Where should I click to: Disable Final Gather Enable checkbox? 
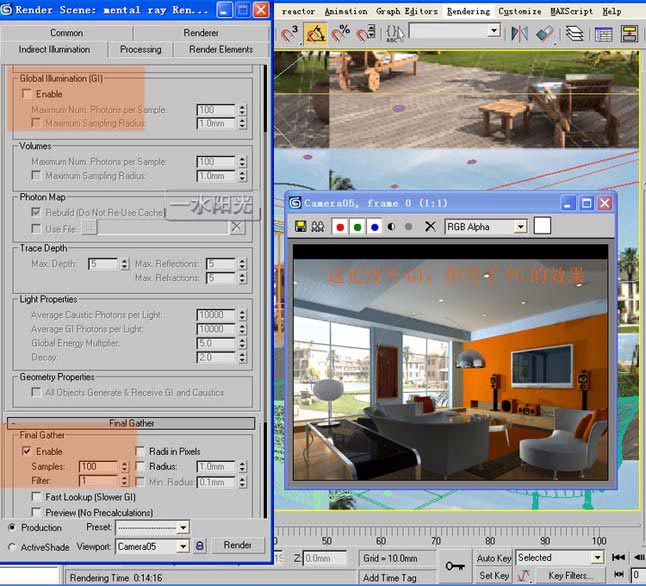[x=26, y=451]
